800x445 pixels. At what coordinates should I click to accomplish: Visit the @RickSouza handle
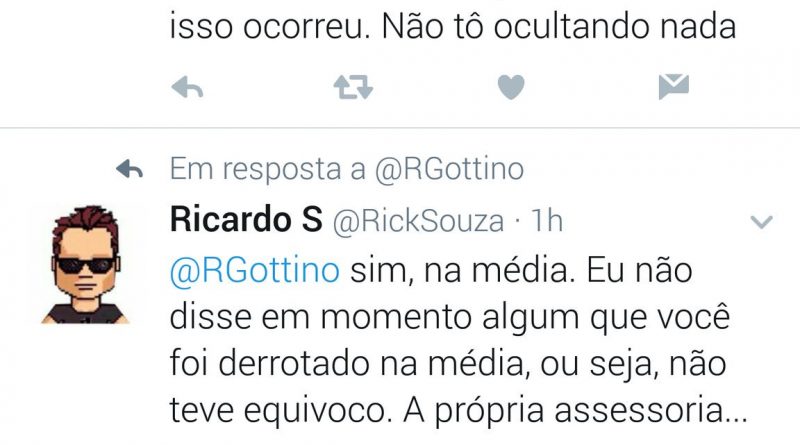coord(418,221)
